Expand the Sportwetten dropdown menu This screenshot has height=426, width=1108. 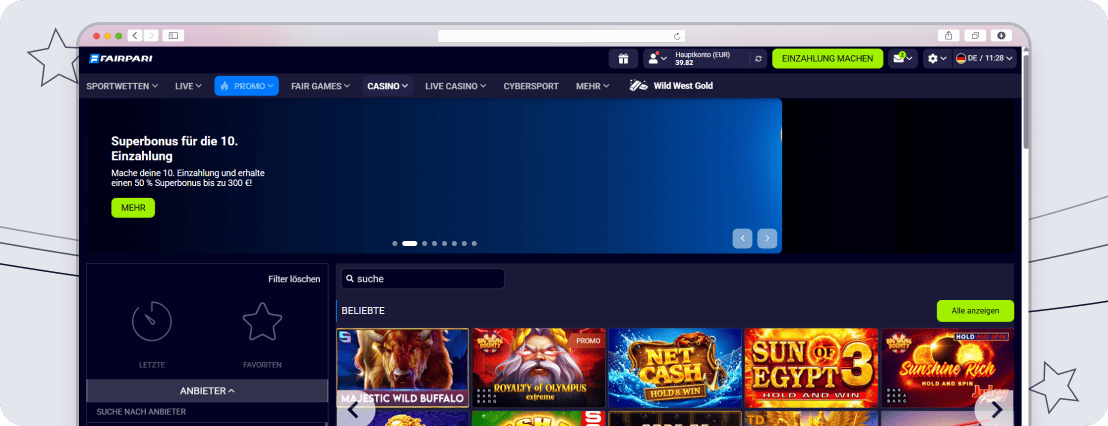tap(122, 86)
